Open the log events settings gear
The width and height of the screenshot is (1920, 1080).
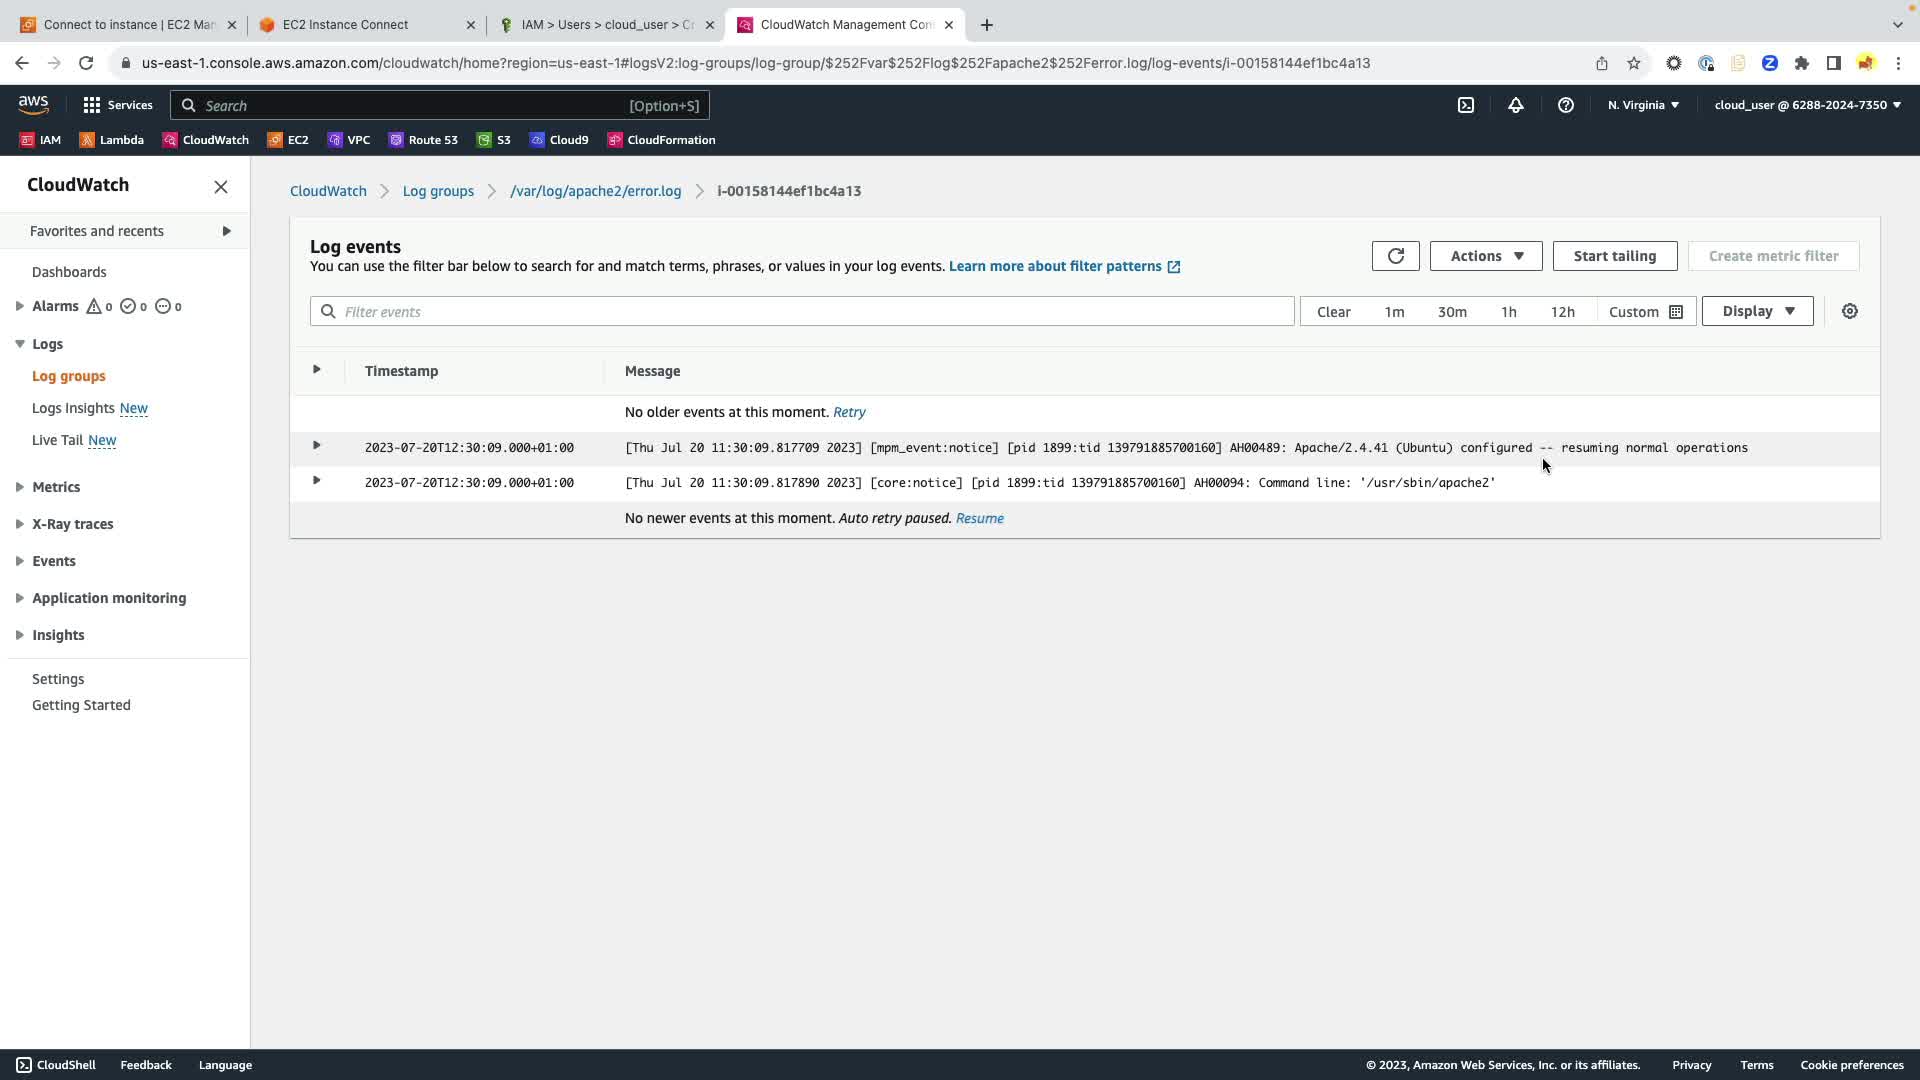1849,311
